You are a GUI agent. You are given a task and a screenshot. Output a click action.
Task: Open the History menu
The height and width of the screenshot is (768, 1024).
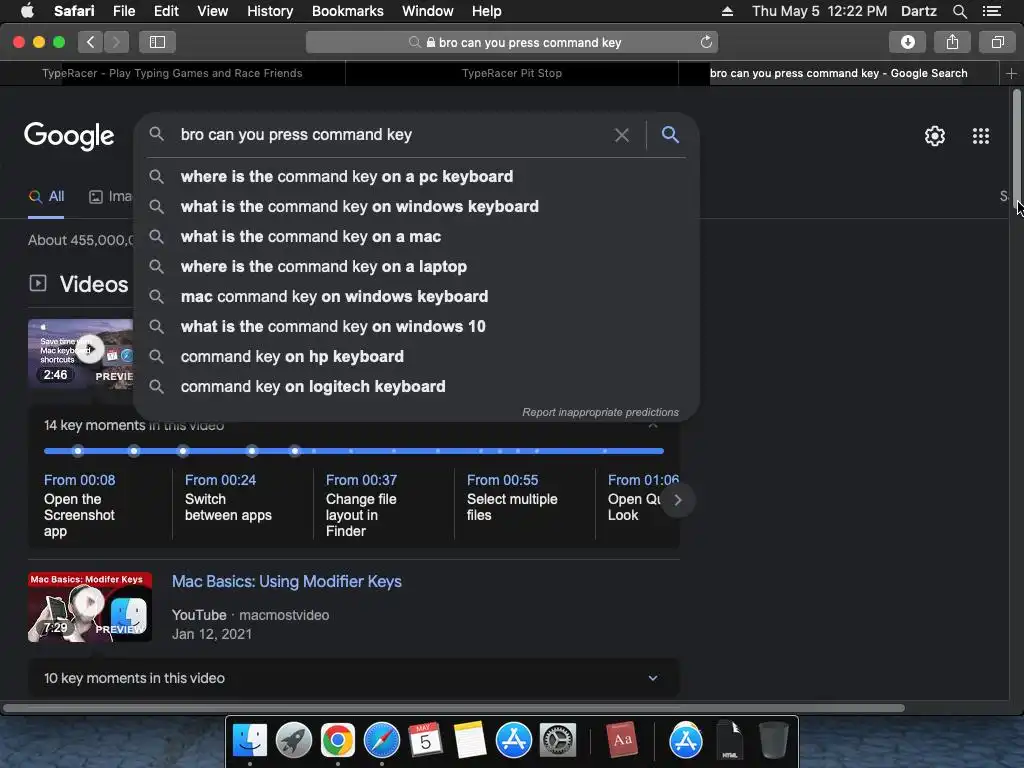270,11
